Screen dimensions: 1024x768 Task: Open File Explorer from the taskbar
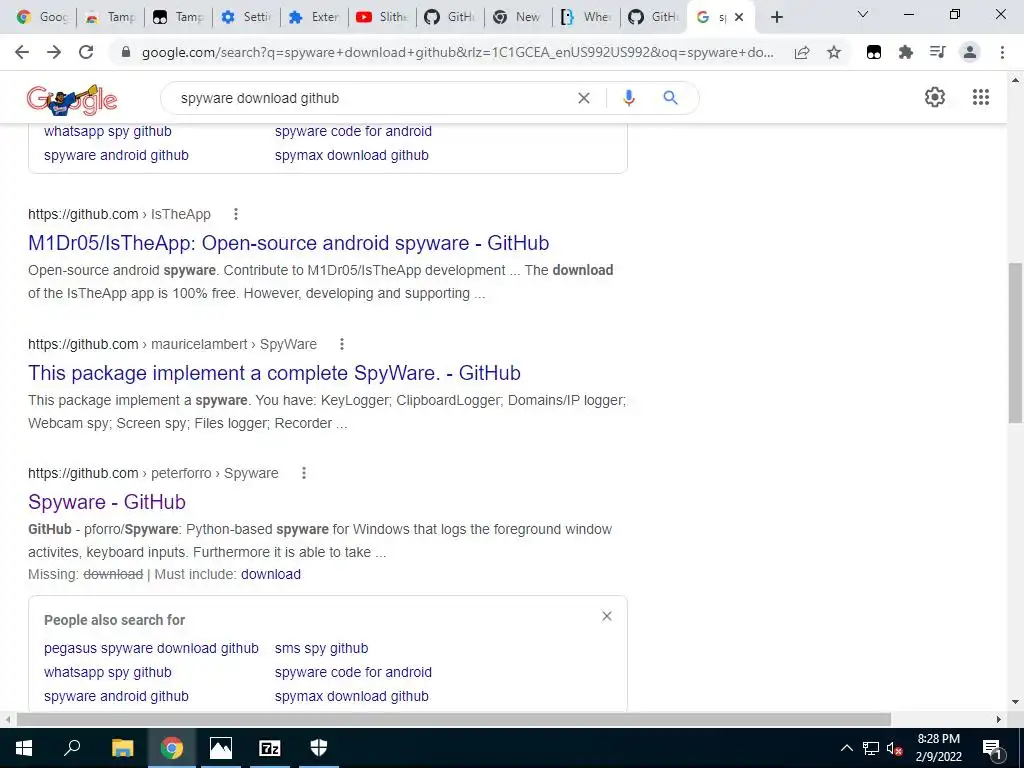(x=122, y=748)
